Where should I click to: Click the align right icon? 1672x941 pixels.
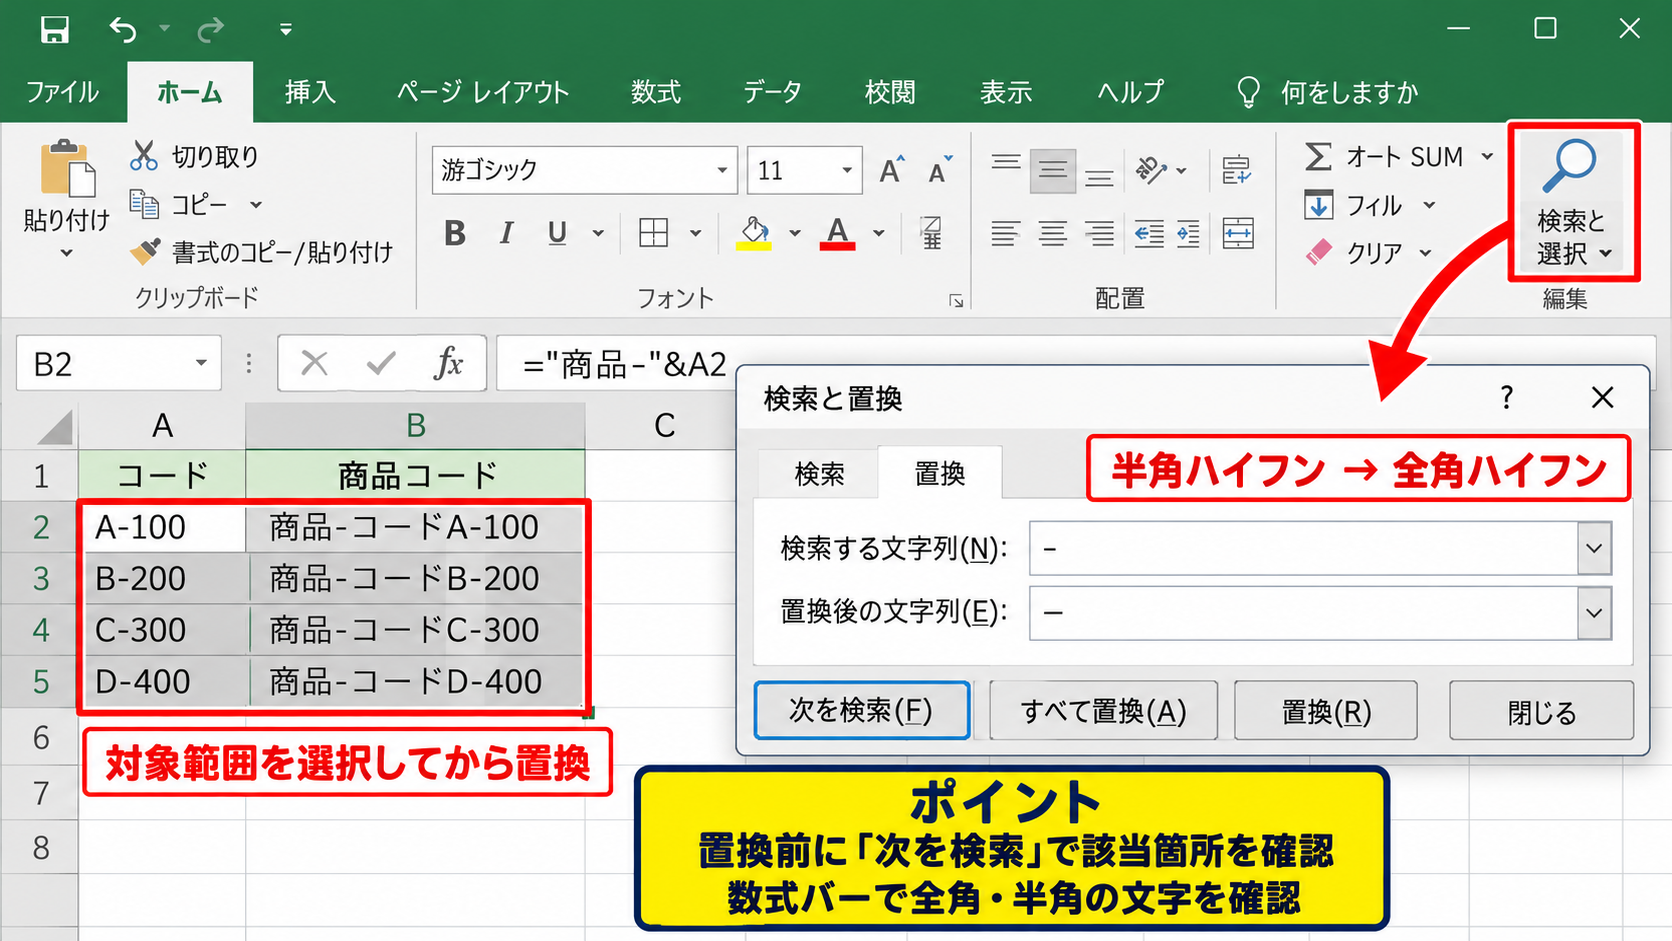(x=1099, y=233)
